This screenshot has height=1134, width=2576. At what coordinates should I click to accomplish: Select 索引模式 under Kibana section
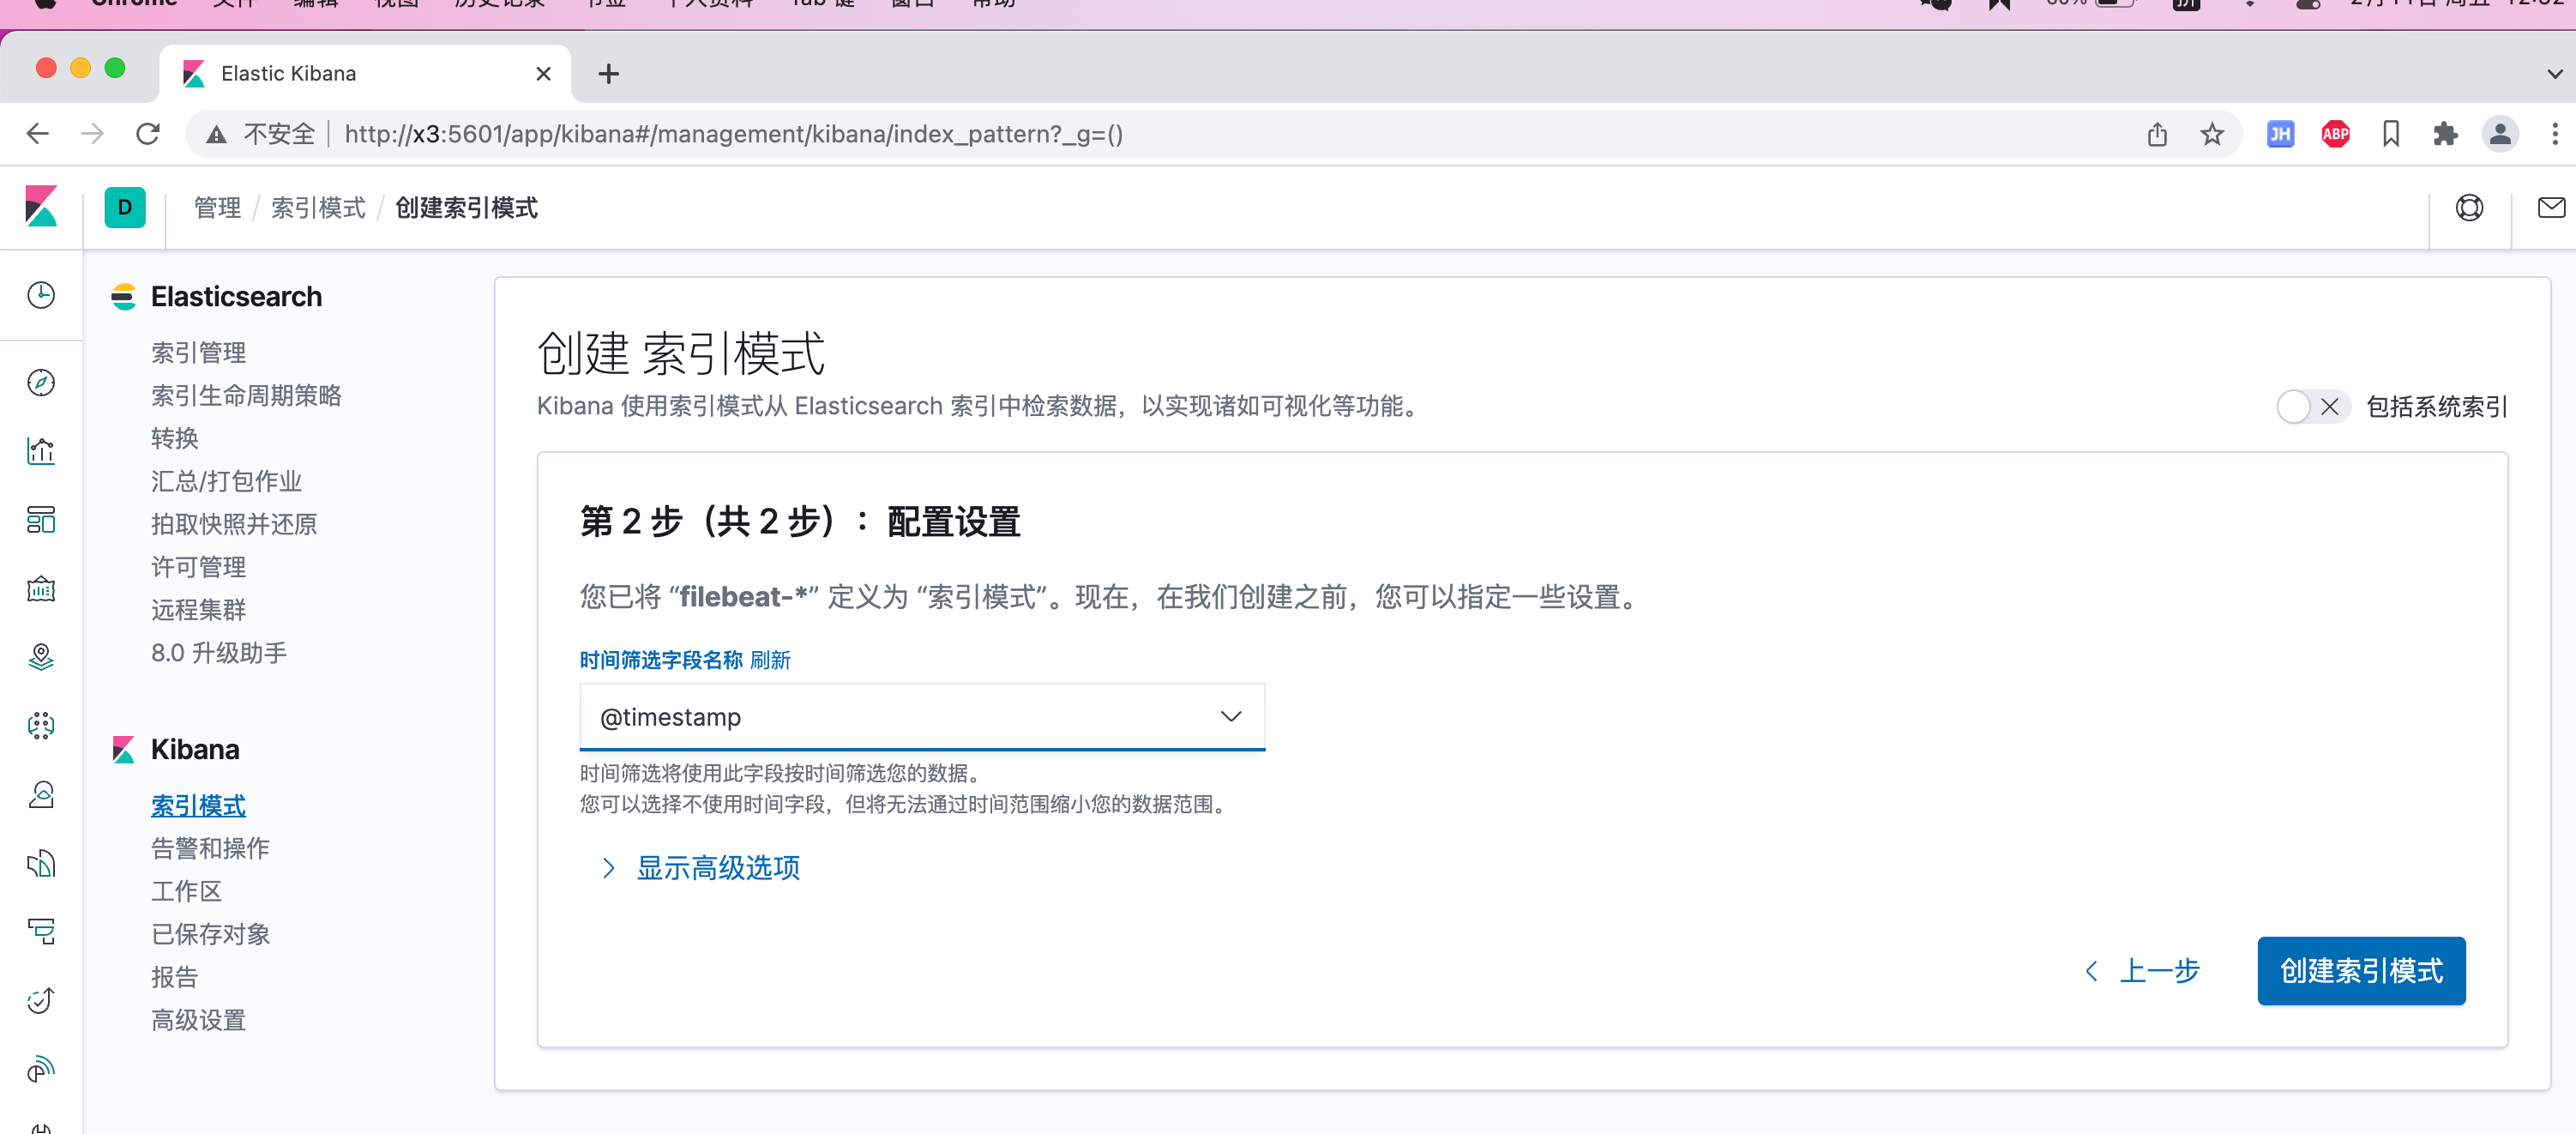click(x=198, y=805)
